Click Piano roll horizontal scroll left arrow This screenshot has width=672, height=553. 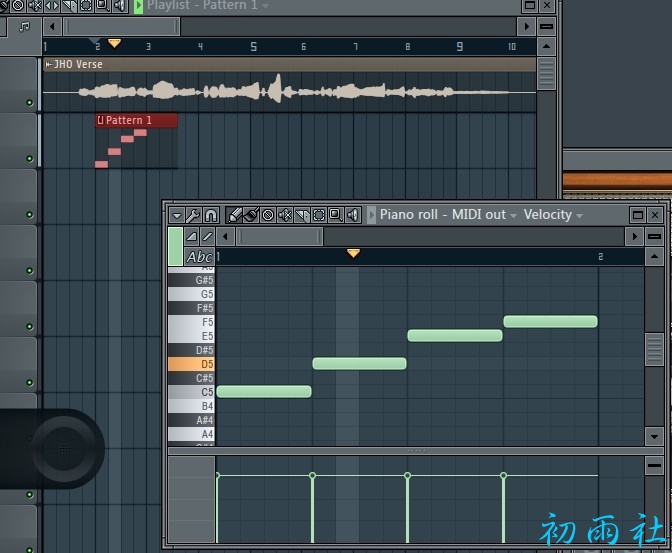point(225,237)
